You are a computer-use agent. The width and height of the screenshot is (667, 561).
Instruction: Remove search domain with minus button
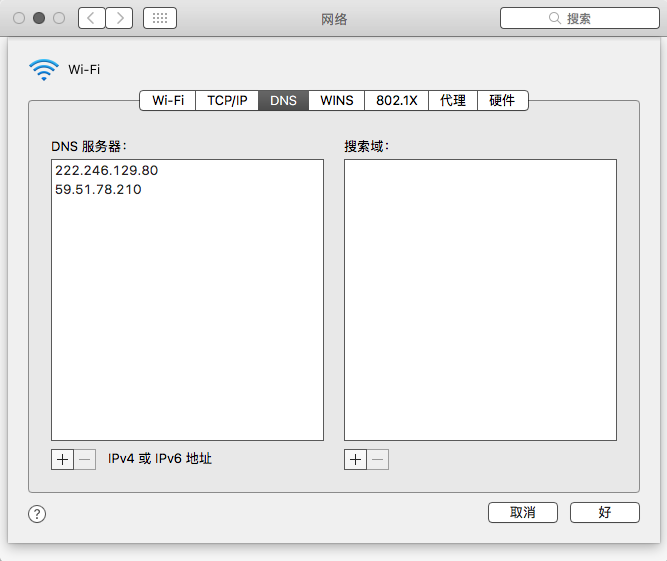pos(377,459)
